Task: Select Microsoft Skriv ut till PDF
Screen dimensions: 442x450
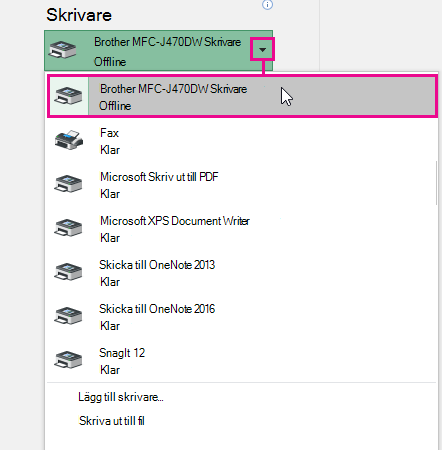Action: tap(242, 185)
